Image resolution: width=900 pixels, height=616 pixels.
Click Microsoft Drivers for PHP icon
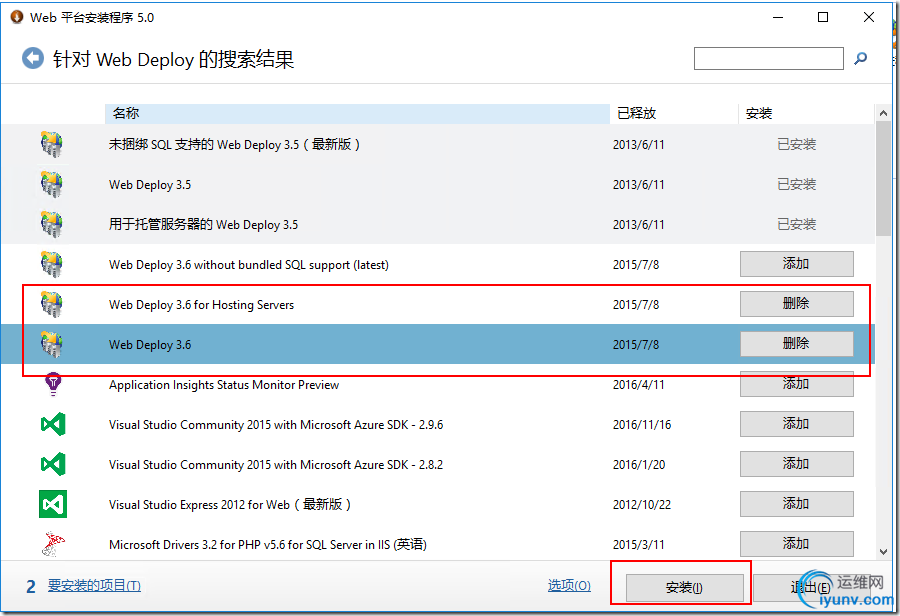53,544
